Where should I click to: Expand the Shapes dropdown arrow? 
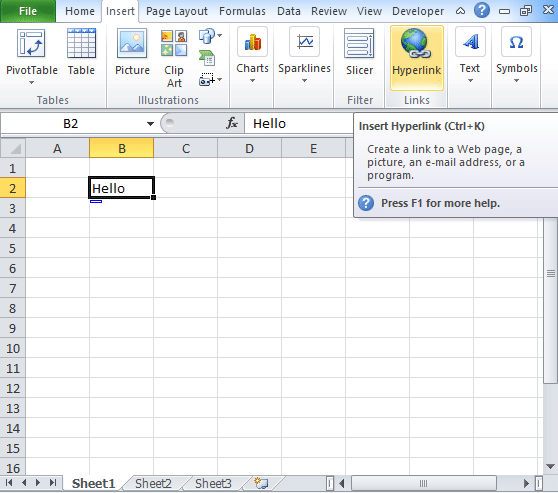point(220,35)
